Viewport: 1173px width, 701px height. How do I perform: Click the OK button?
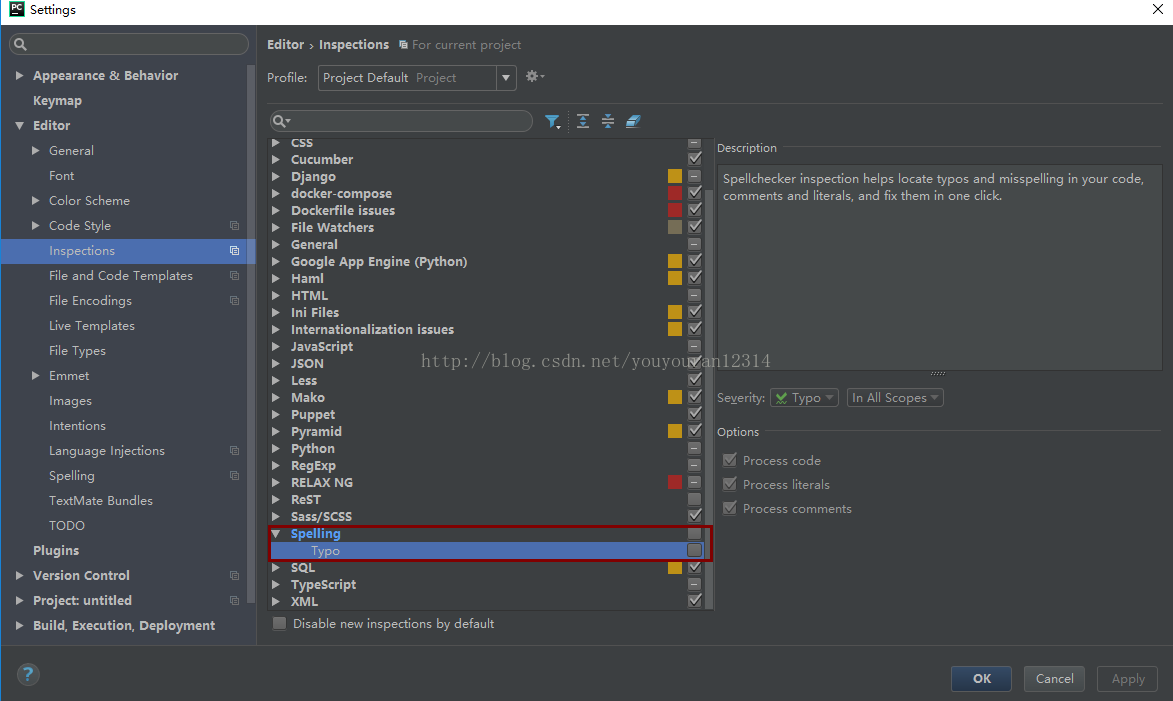(981, 679)
